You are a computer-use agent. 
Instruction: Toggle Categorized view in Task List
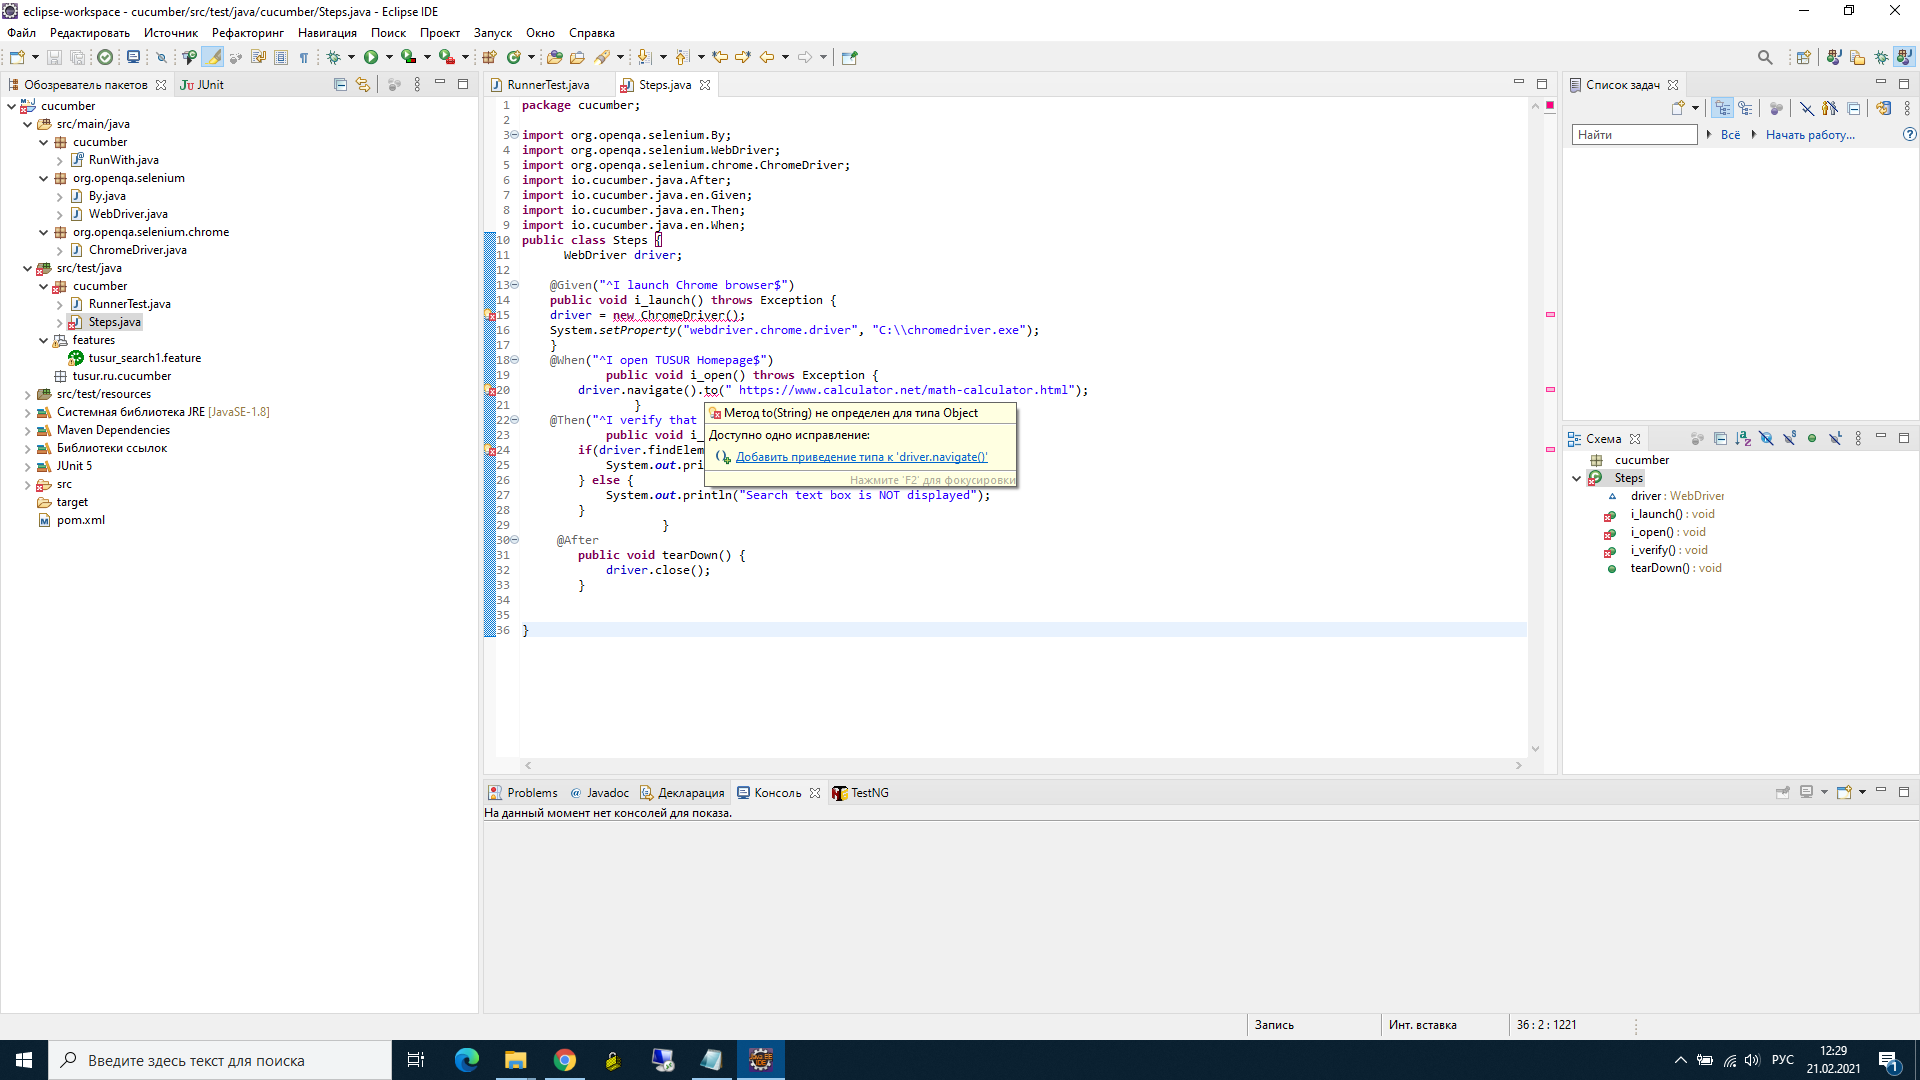point(1722,108)
